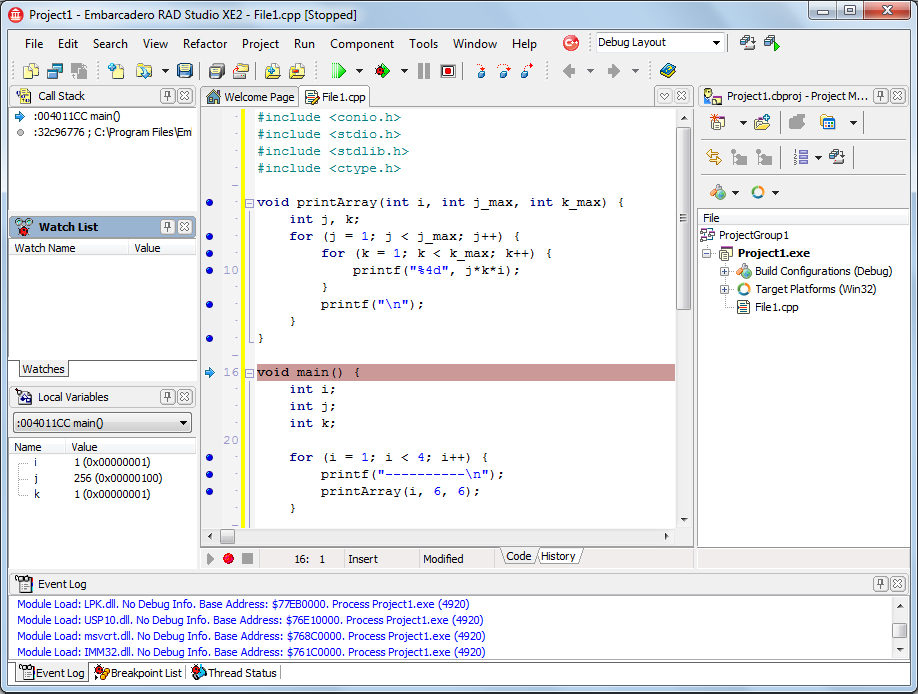The image size is (918, 694).
Task: Collapse the Project1.exe tree node
Action: coord(707,254)
